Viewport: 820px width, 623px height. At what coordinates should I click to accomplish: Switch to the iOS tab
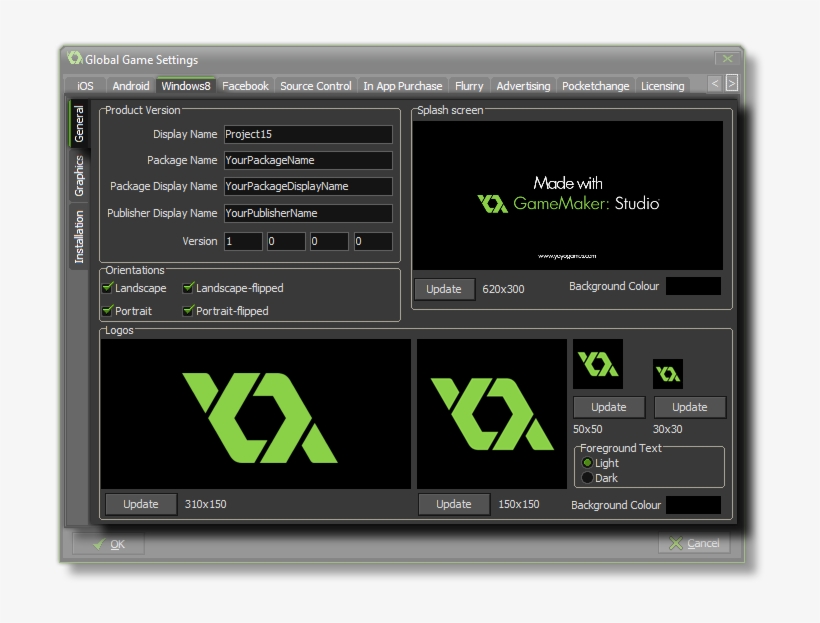coord(85,86)
